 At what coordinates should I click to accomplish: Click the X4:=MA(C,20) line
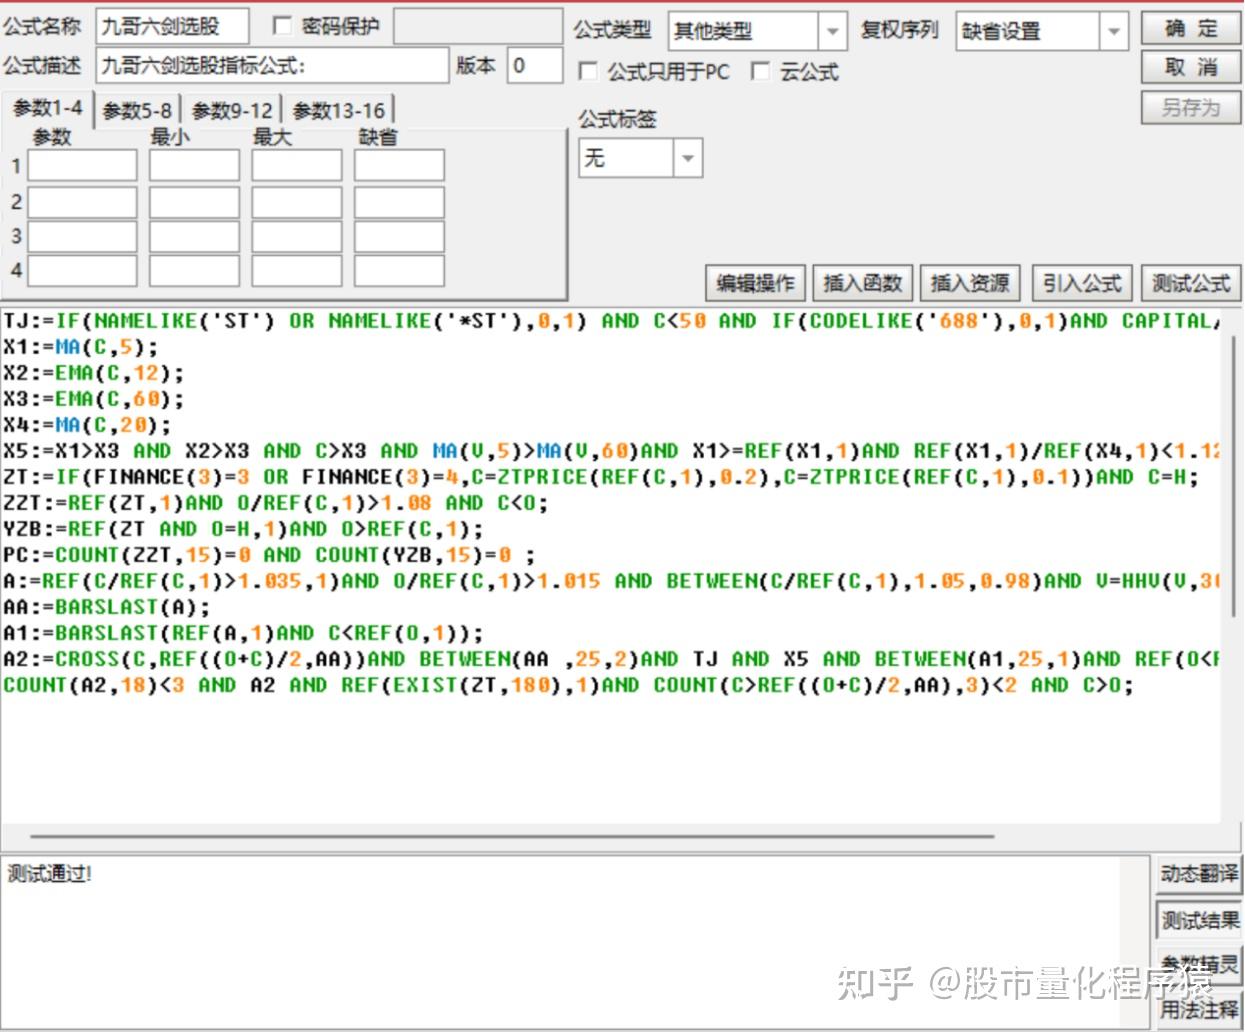tap(87, 425)
